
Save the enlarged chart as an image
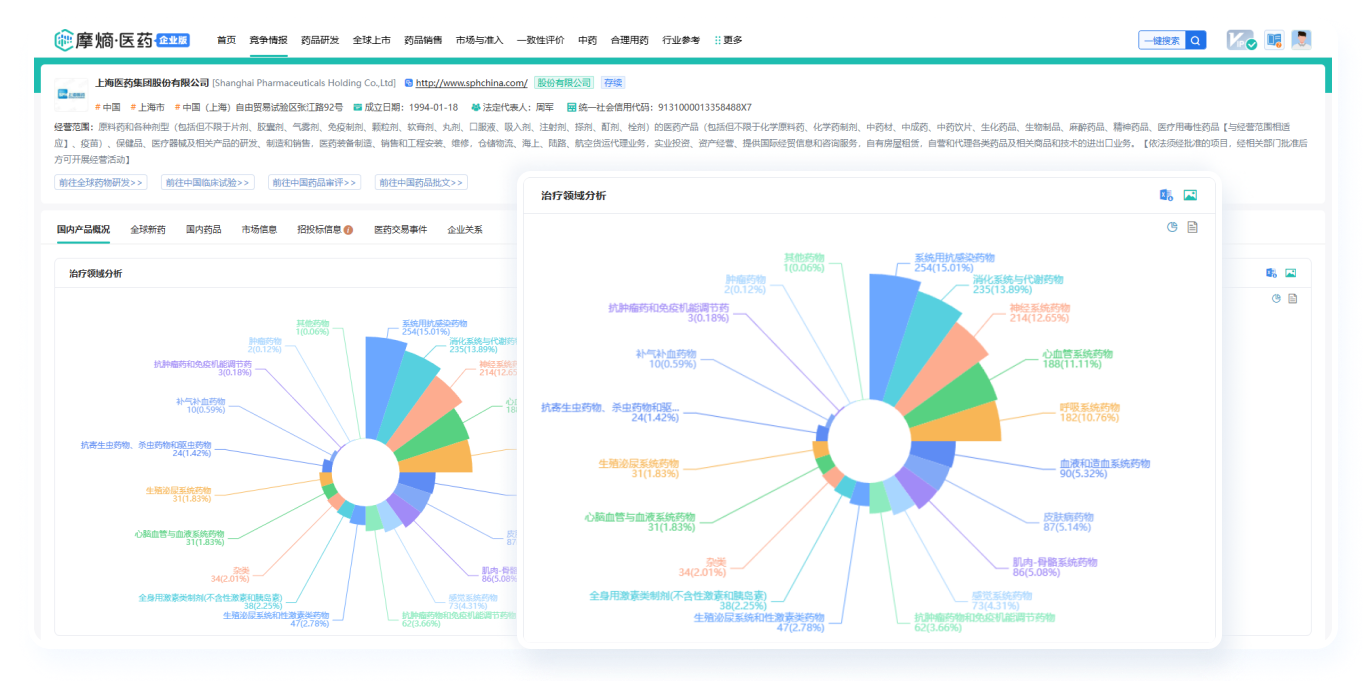(x=1190, y=195)
